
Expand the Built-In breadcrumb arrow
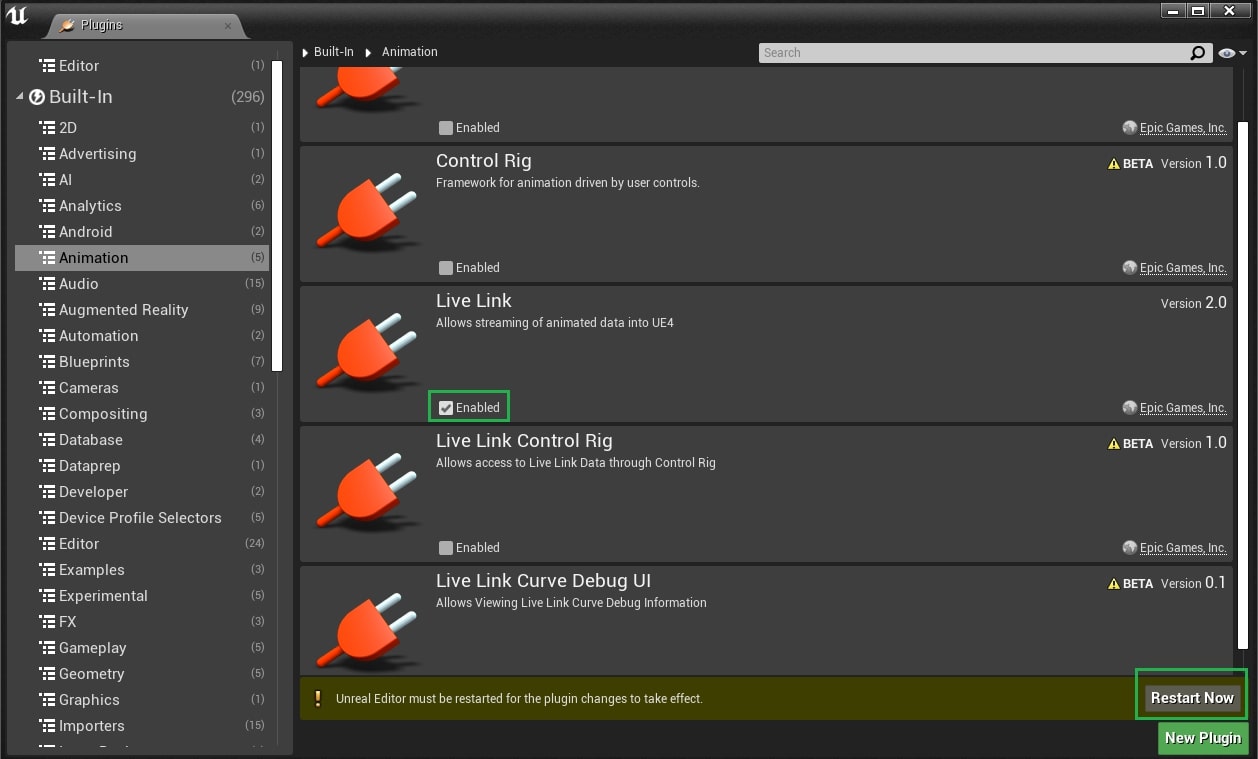(305, 52)
